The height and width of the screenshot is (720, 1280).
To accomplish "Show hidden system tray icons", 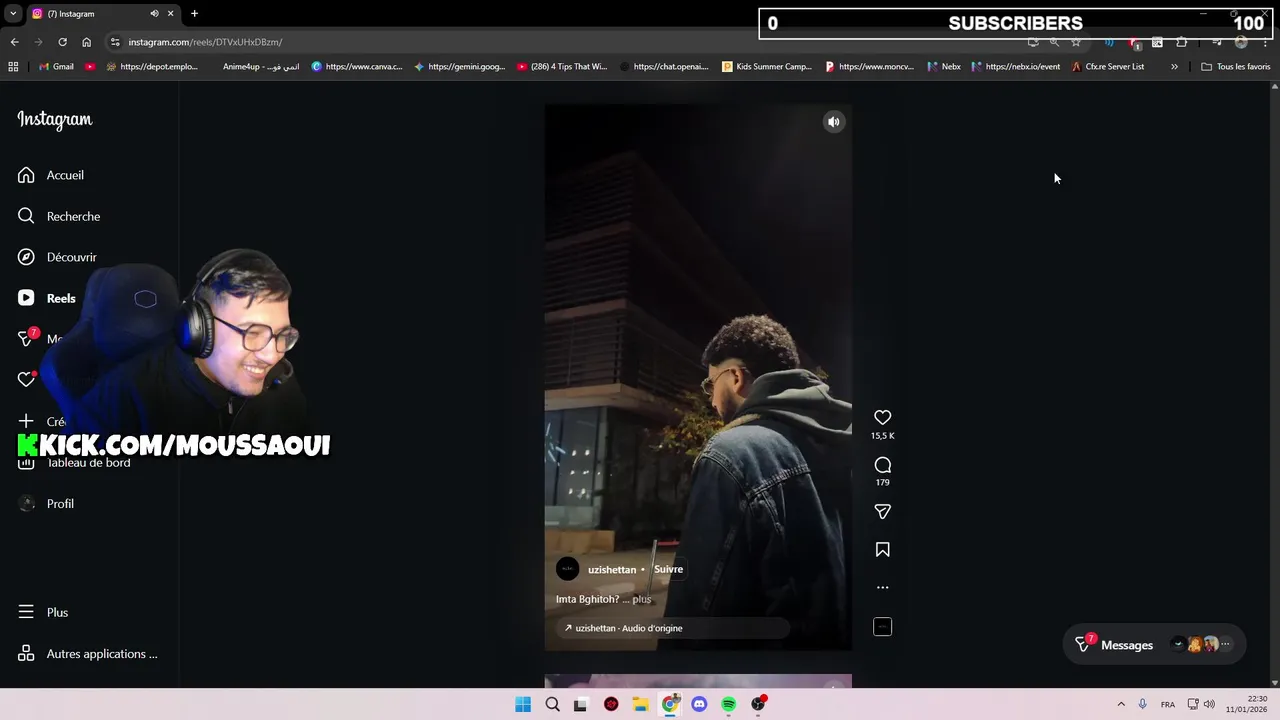I will (1121, 704).
